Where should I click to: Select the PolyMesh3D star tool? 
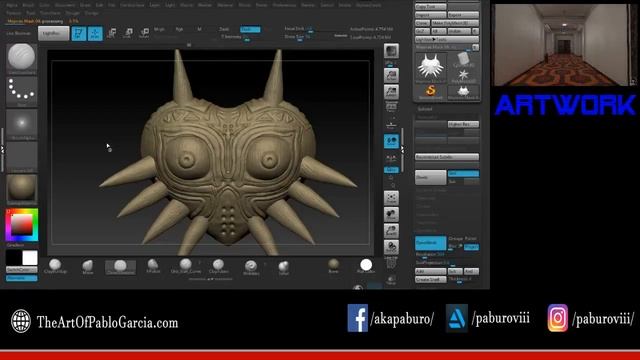(463, 76)
